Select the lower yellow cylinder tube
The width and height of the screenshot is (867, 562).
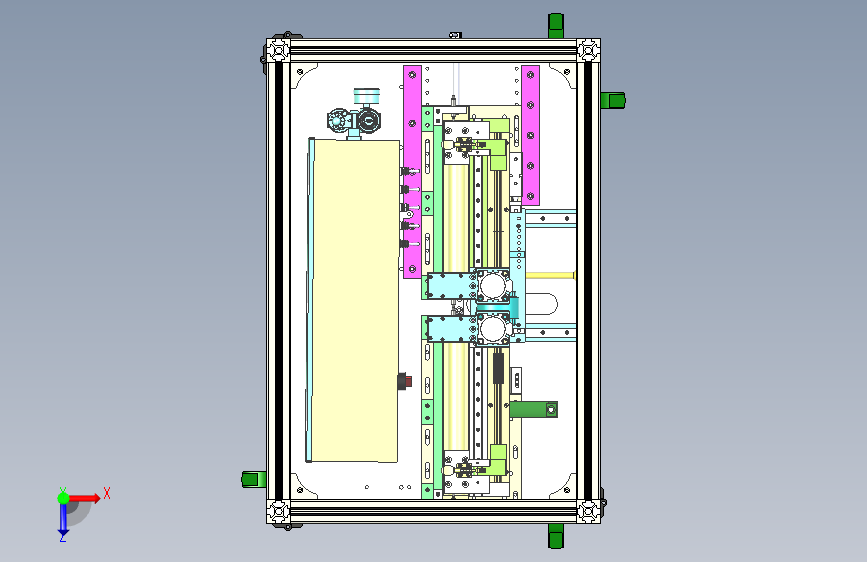point(456,397)
